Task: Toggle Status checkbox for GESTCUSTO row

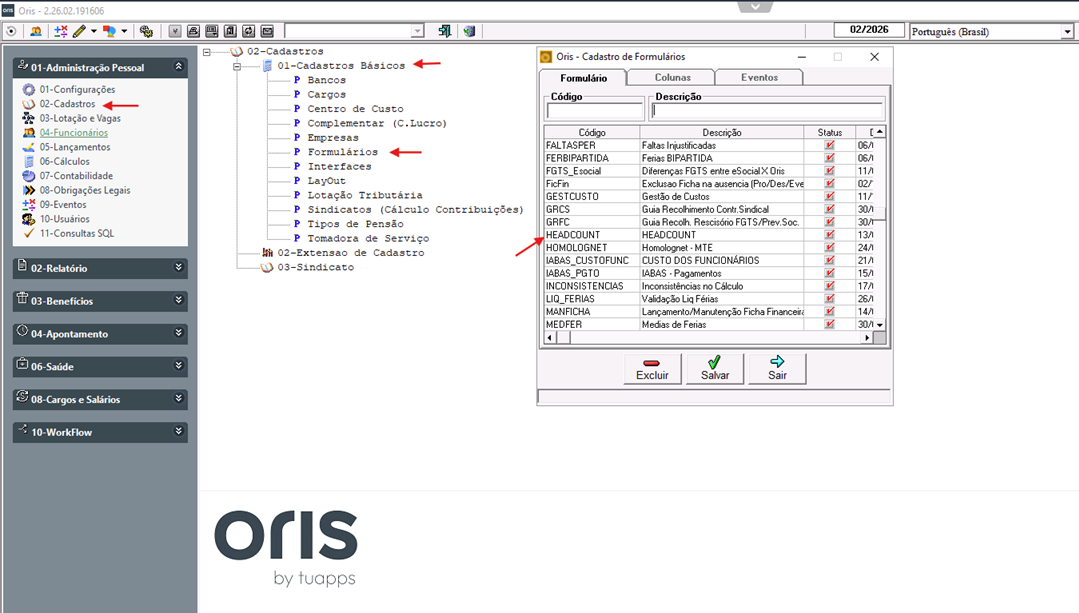Action: tap(829, 197)
